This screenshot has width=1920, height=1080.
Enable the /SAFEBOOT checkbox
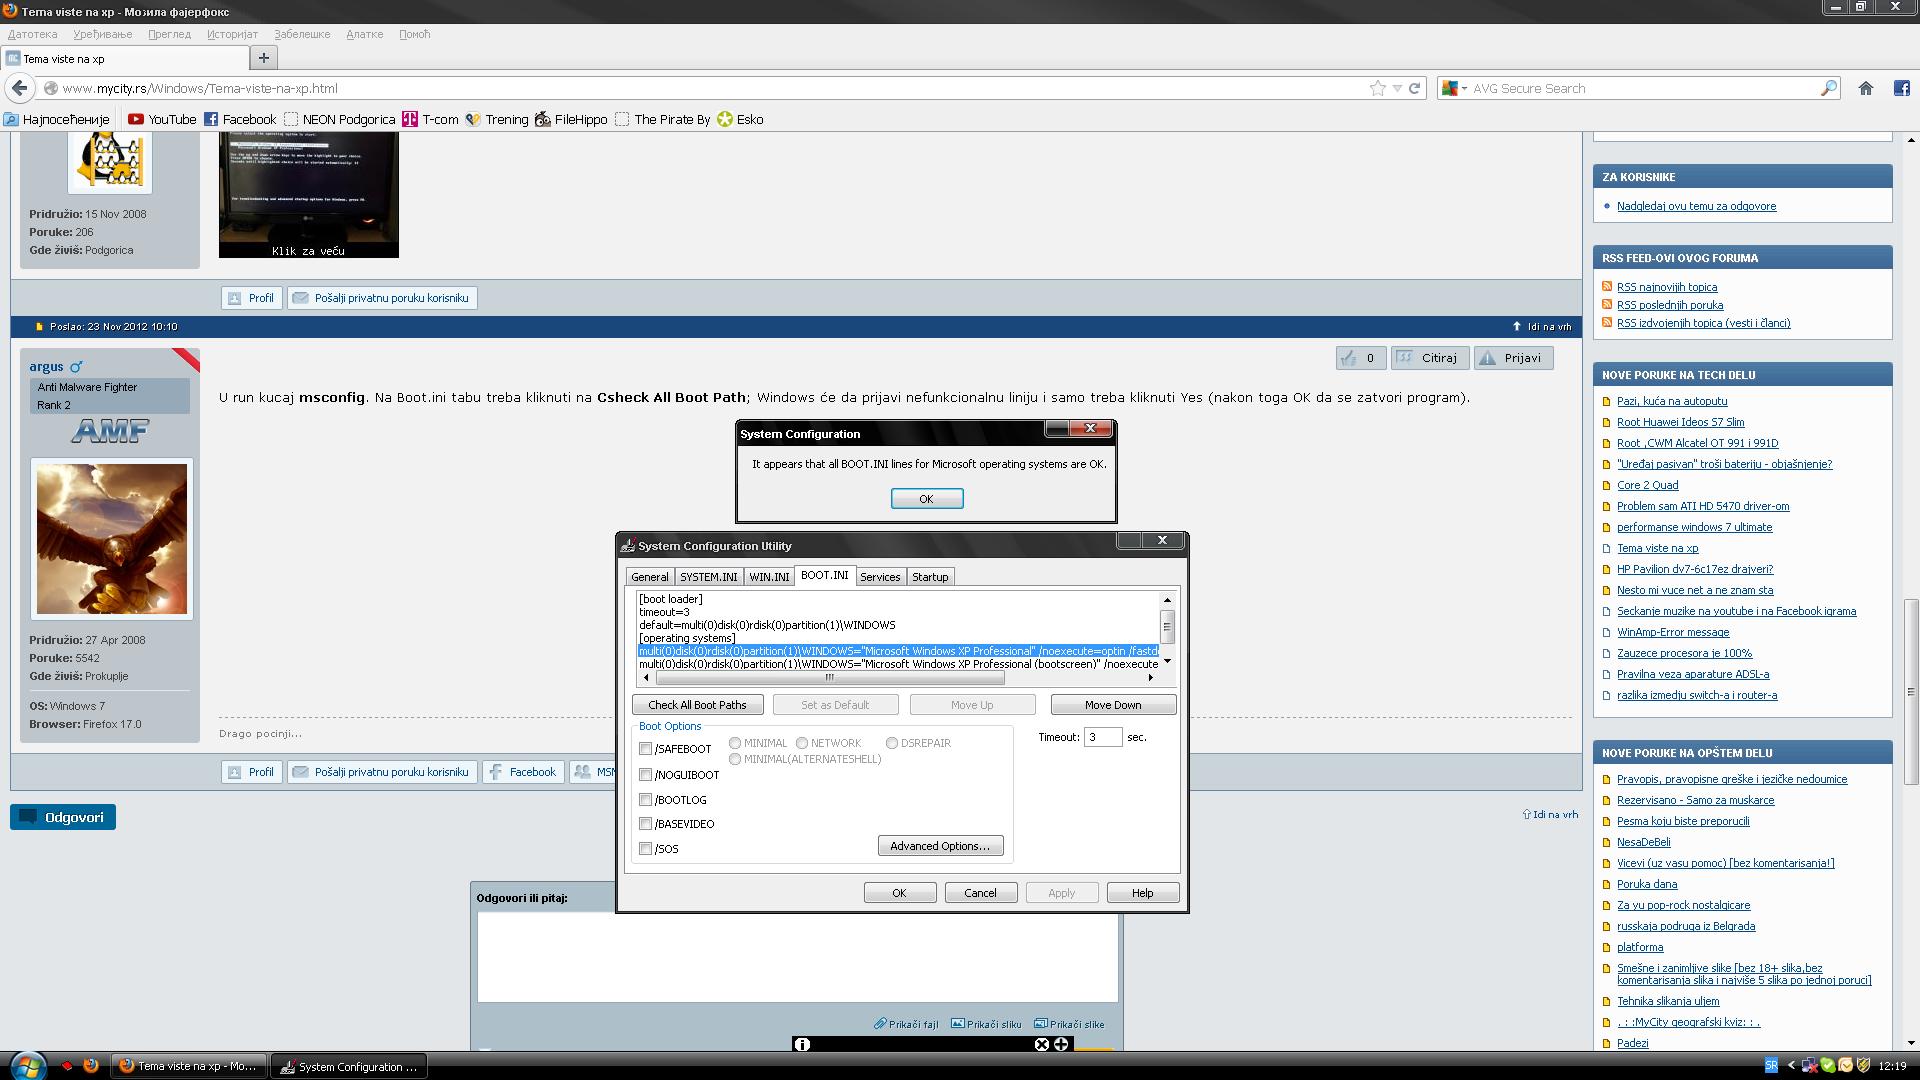646,749
